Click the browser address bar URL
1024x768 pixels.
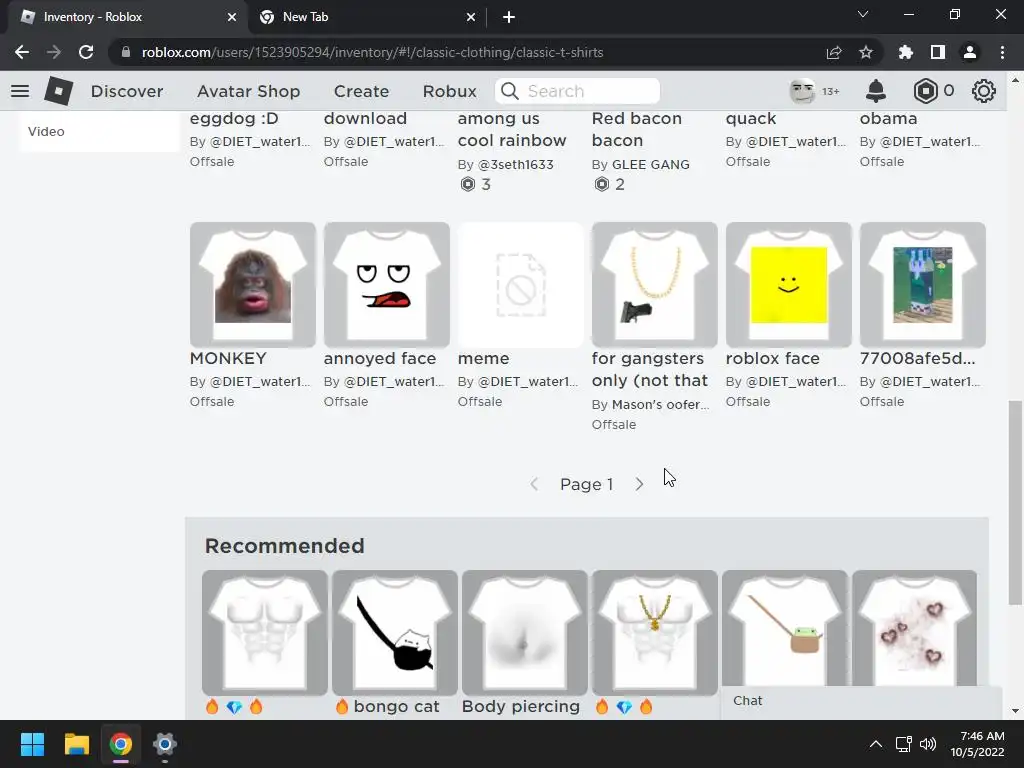[x=372, y=52]
